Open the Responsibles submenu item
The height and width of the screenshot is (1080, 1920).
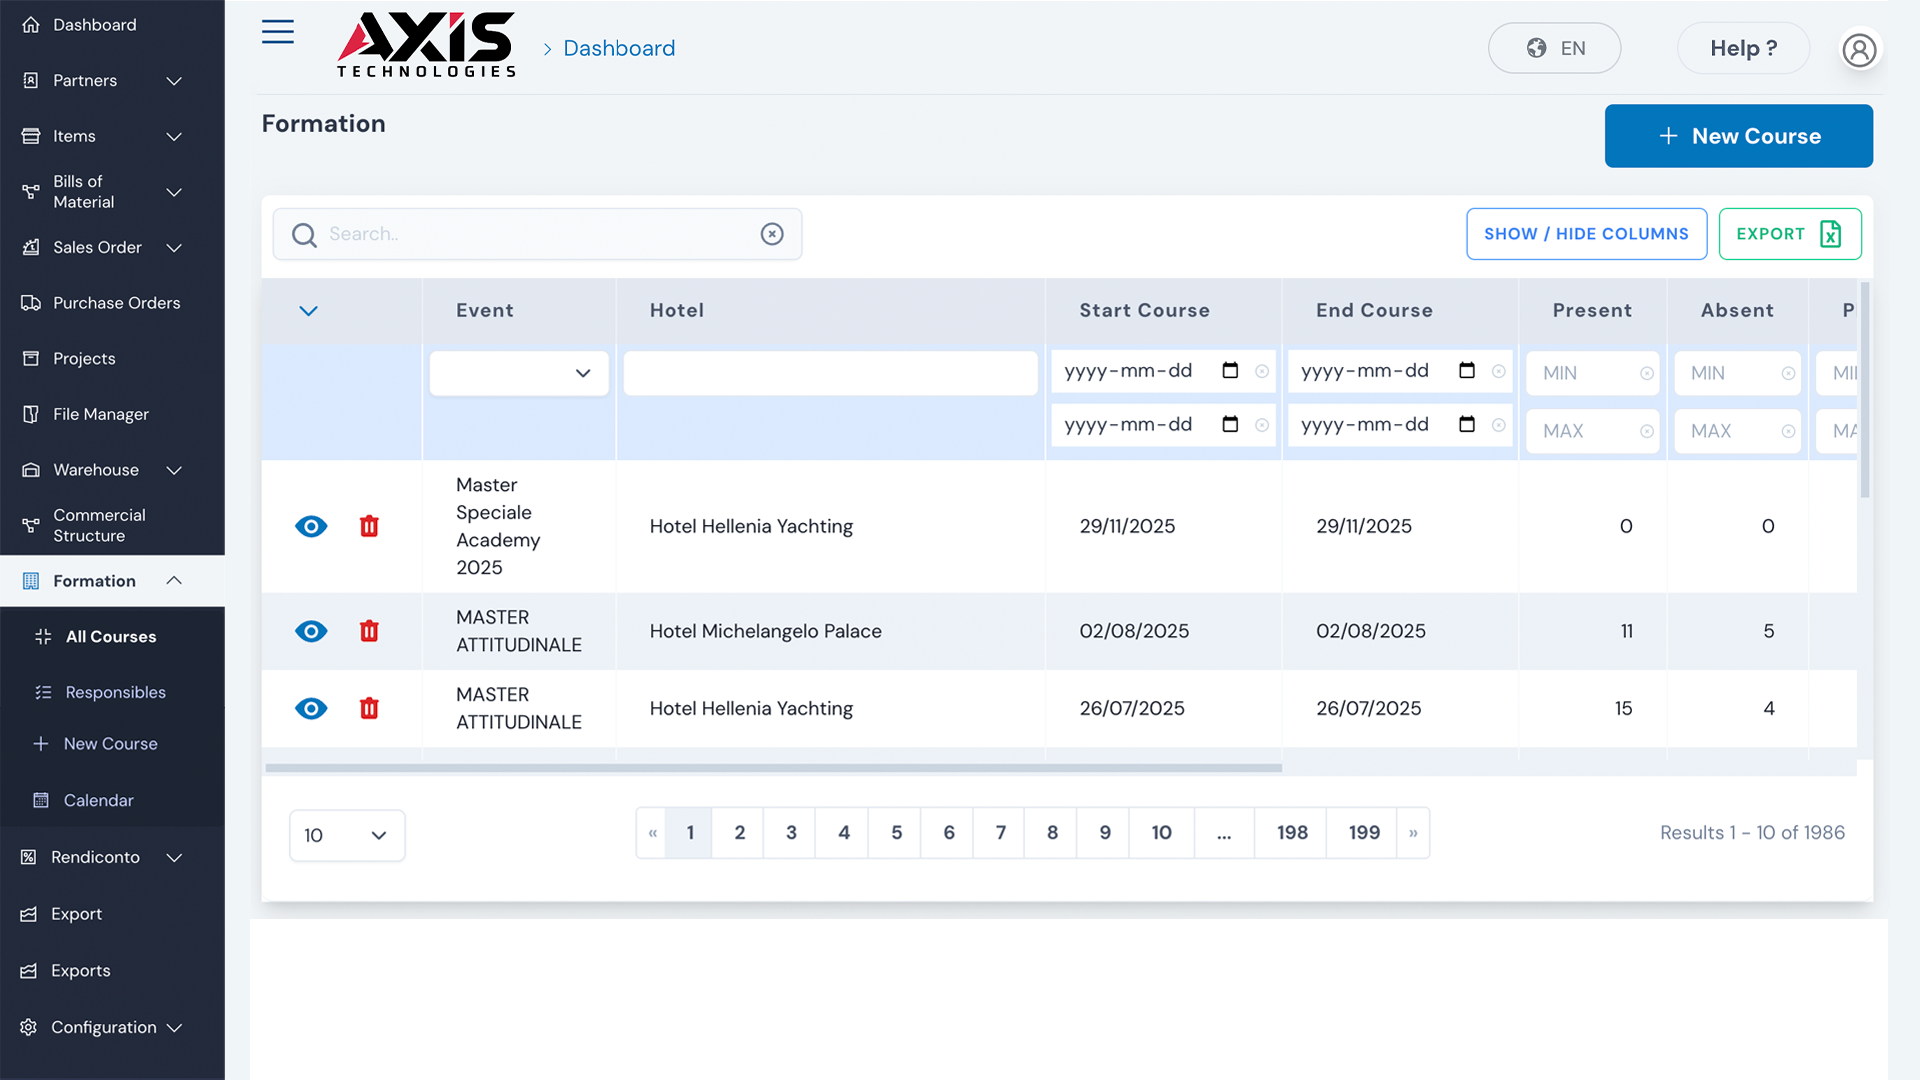click(115, 692)
